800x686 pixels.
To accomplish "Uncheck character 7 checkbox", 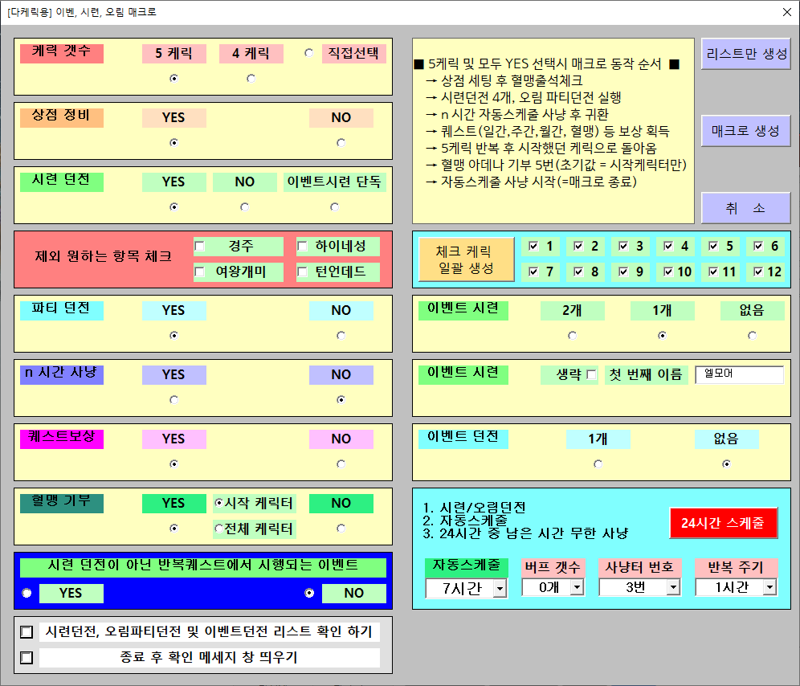I will (534, 272).
